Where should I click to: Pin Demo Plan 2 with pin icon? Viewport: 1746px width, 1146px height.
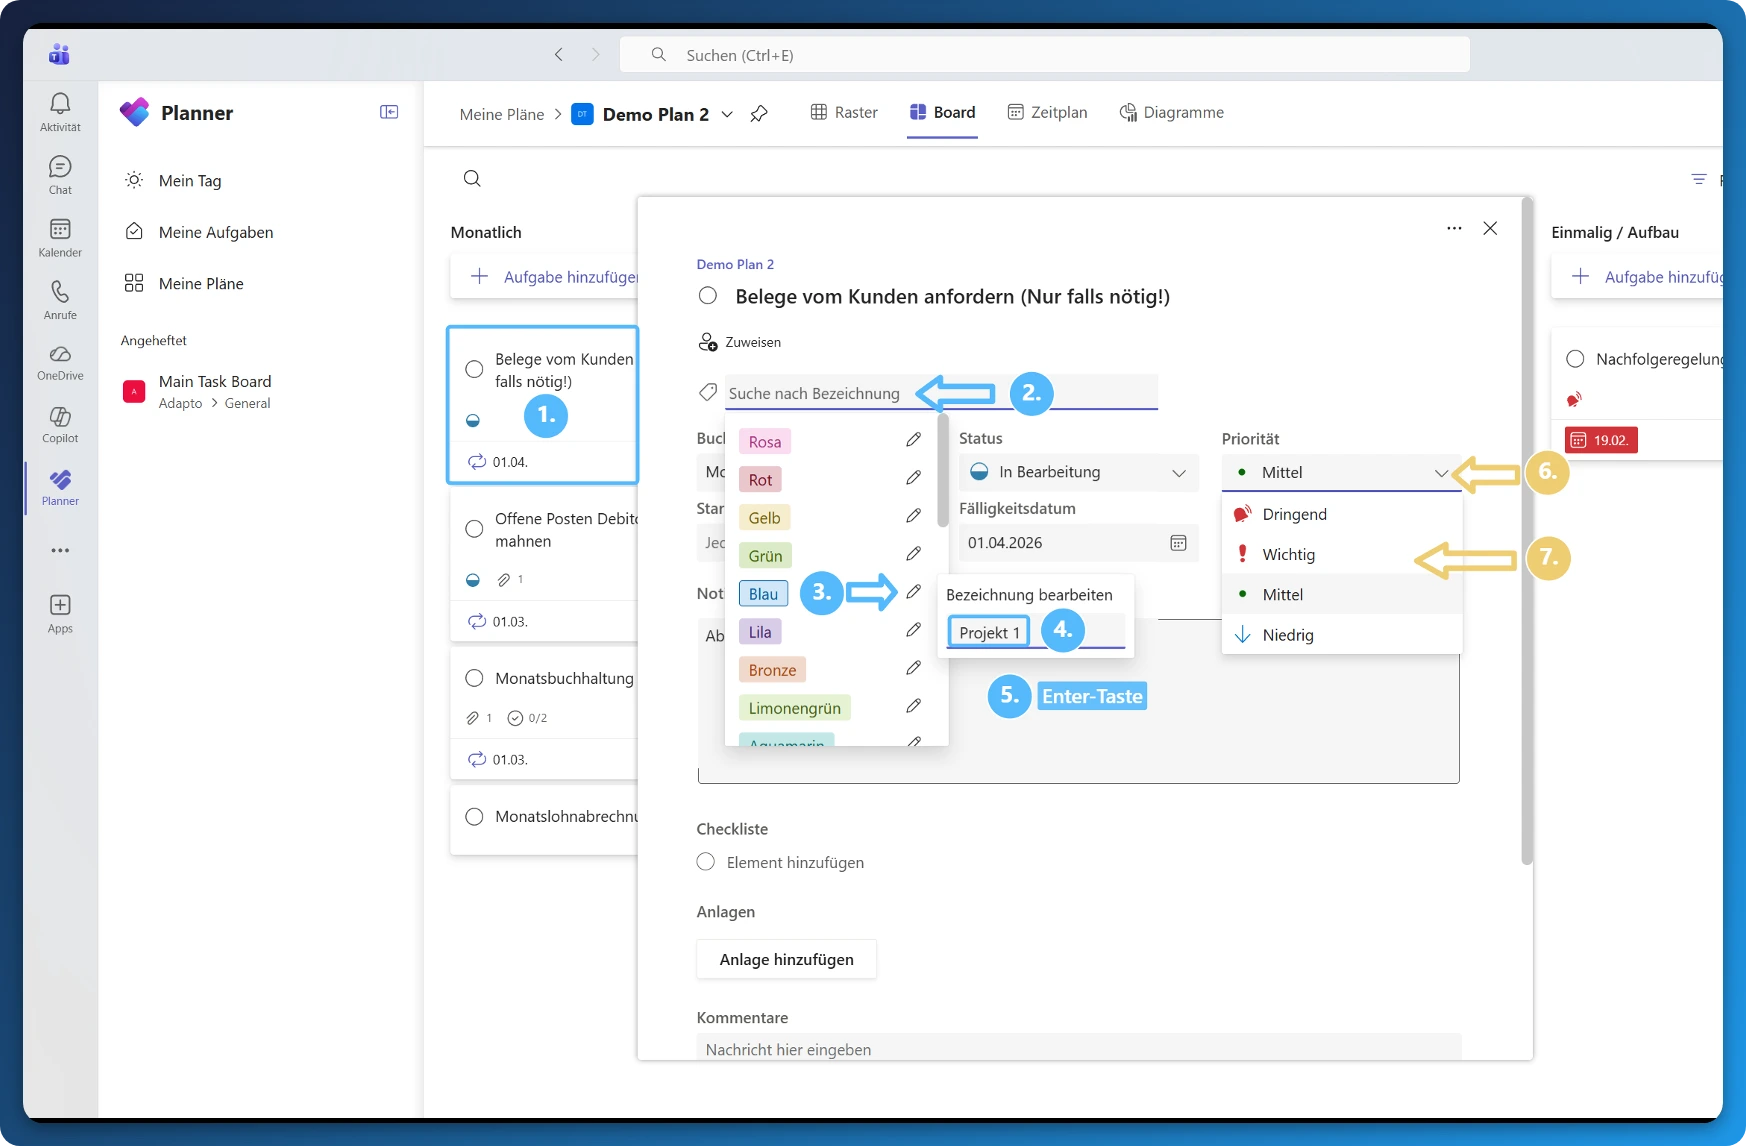click(759, 114)
